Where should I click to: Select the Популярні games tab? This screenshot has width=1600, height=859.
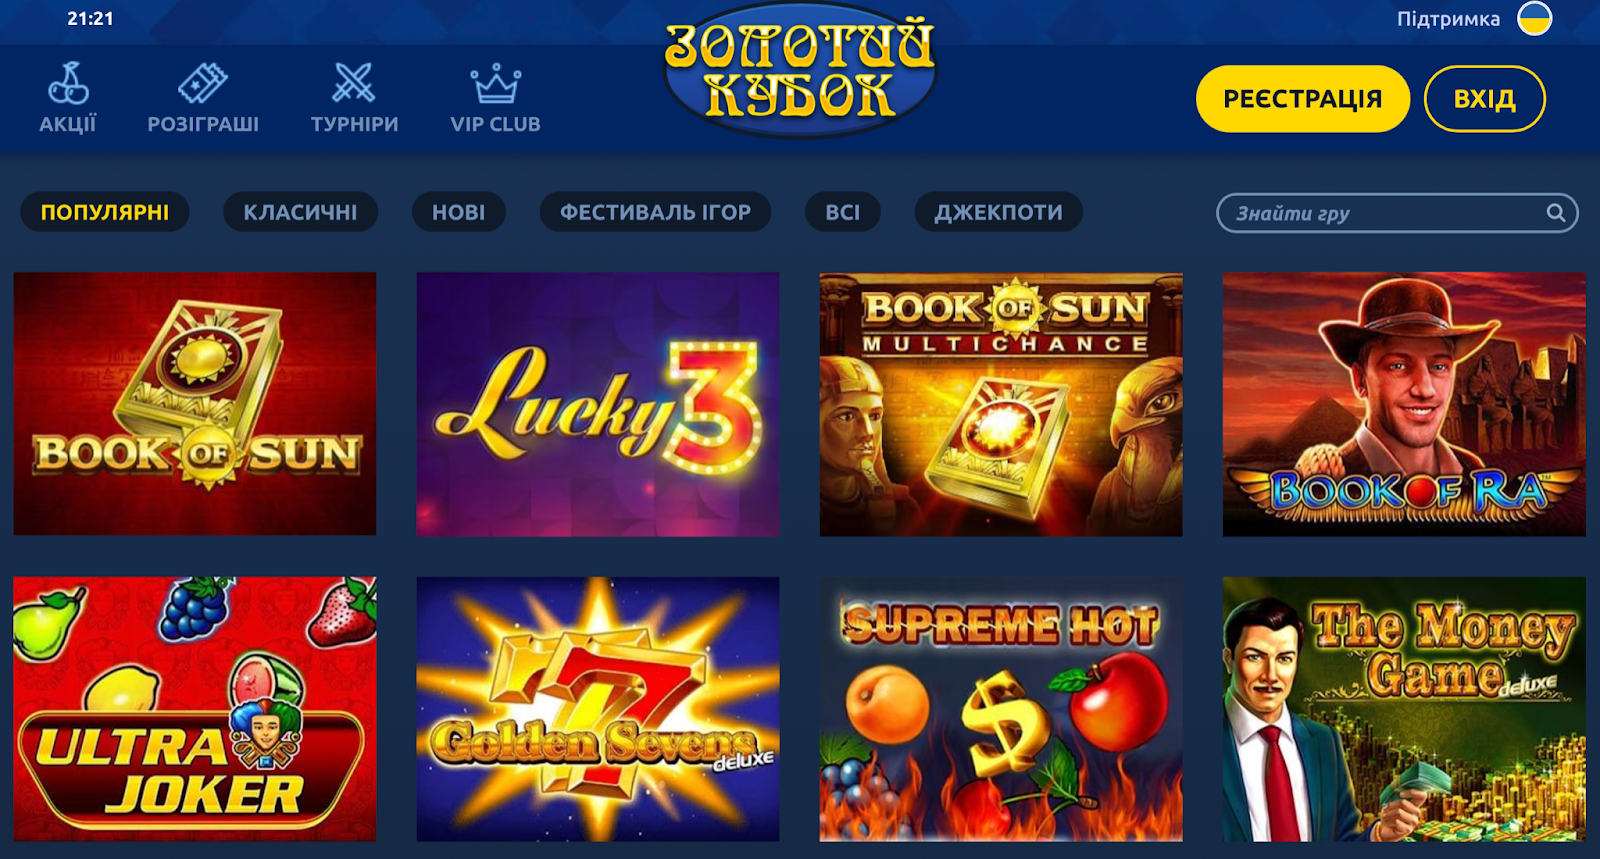point(105,212)
